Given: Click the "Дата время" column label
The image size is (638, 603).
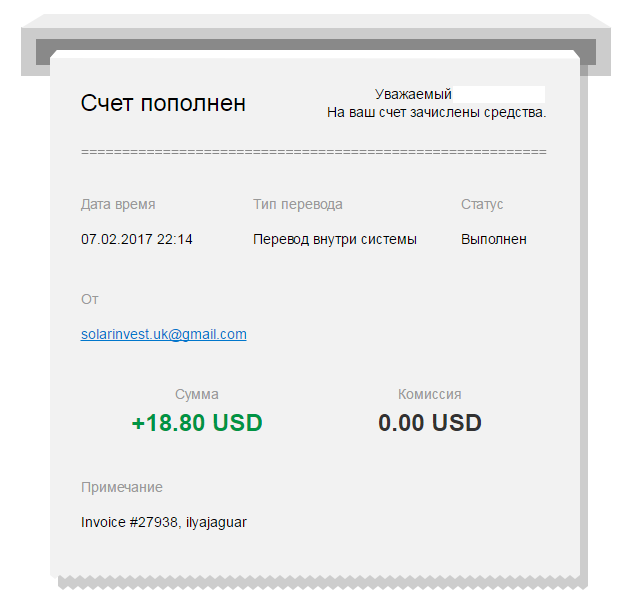Looking at the screenshot, I should (118, 204).
